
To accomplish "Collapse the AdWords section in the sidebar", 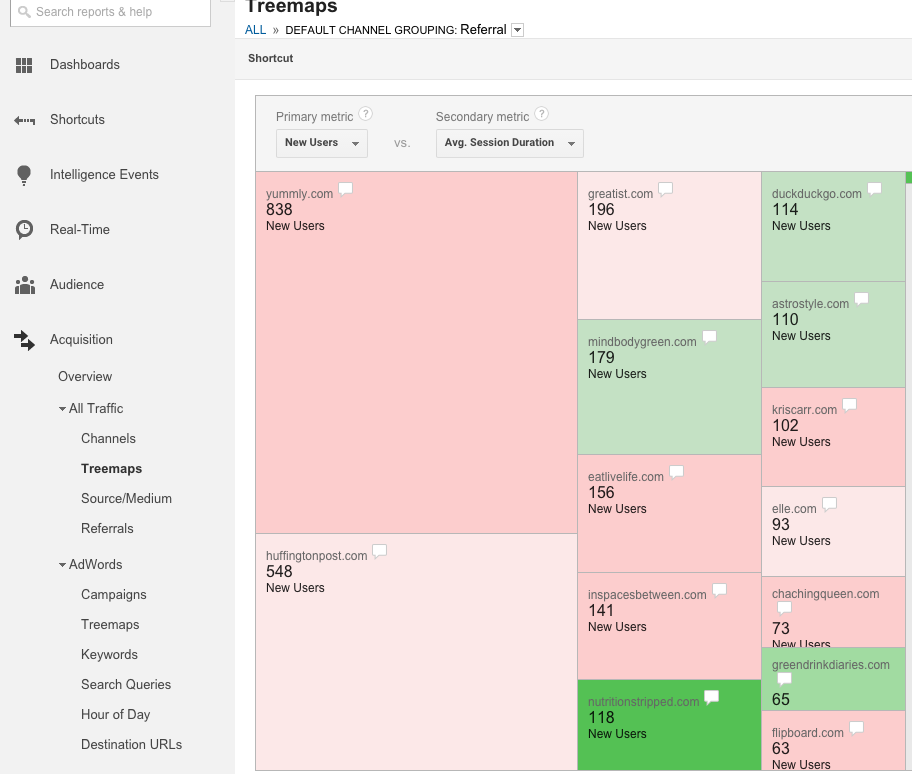I will 62,564.
